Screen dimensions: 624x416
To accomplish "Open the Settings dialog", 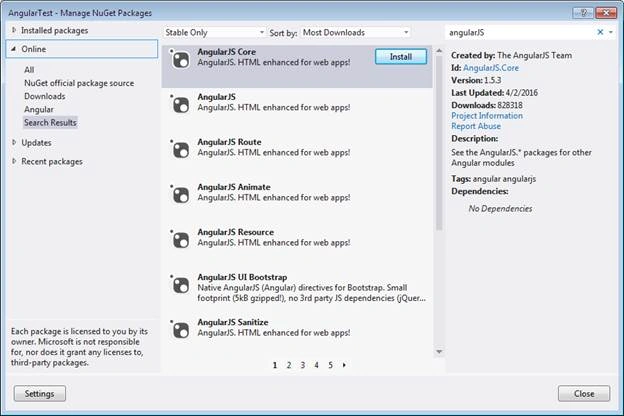I will pos(39,393).
